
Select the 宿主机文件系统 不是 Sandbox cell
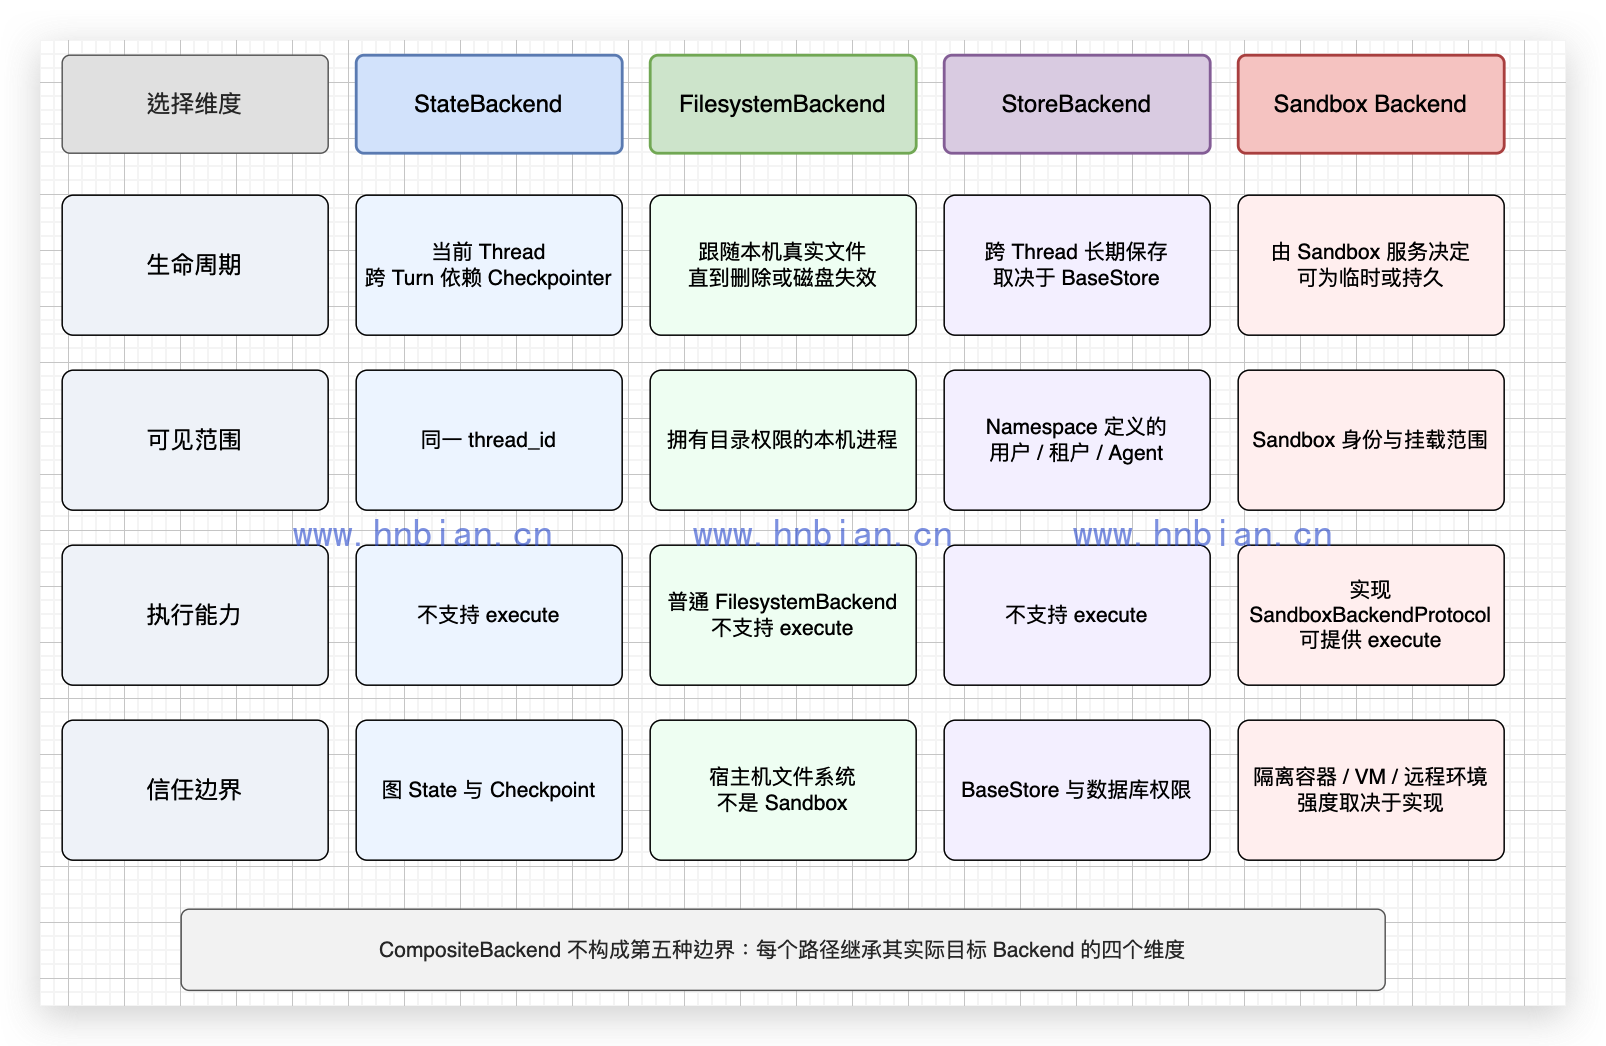pos(783,790)
